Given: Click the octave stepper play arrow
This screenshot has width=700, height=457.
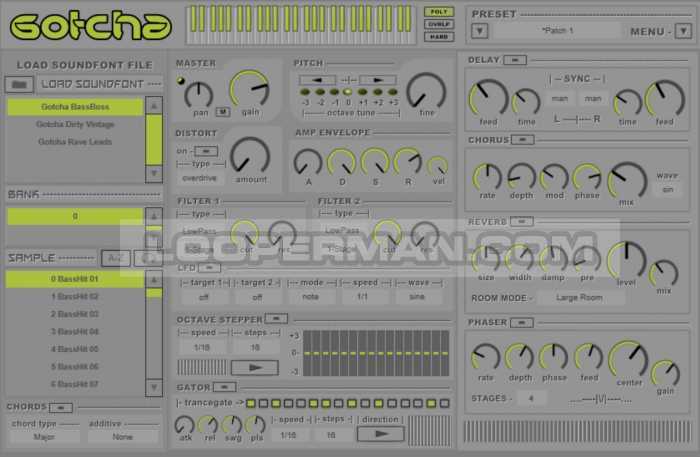Looking at the screenshot, I should coord(255,368).
